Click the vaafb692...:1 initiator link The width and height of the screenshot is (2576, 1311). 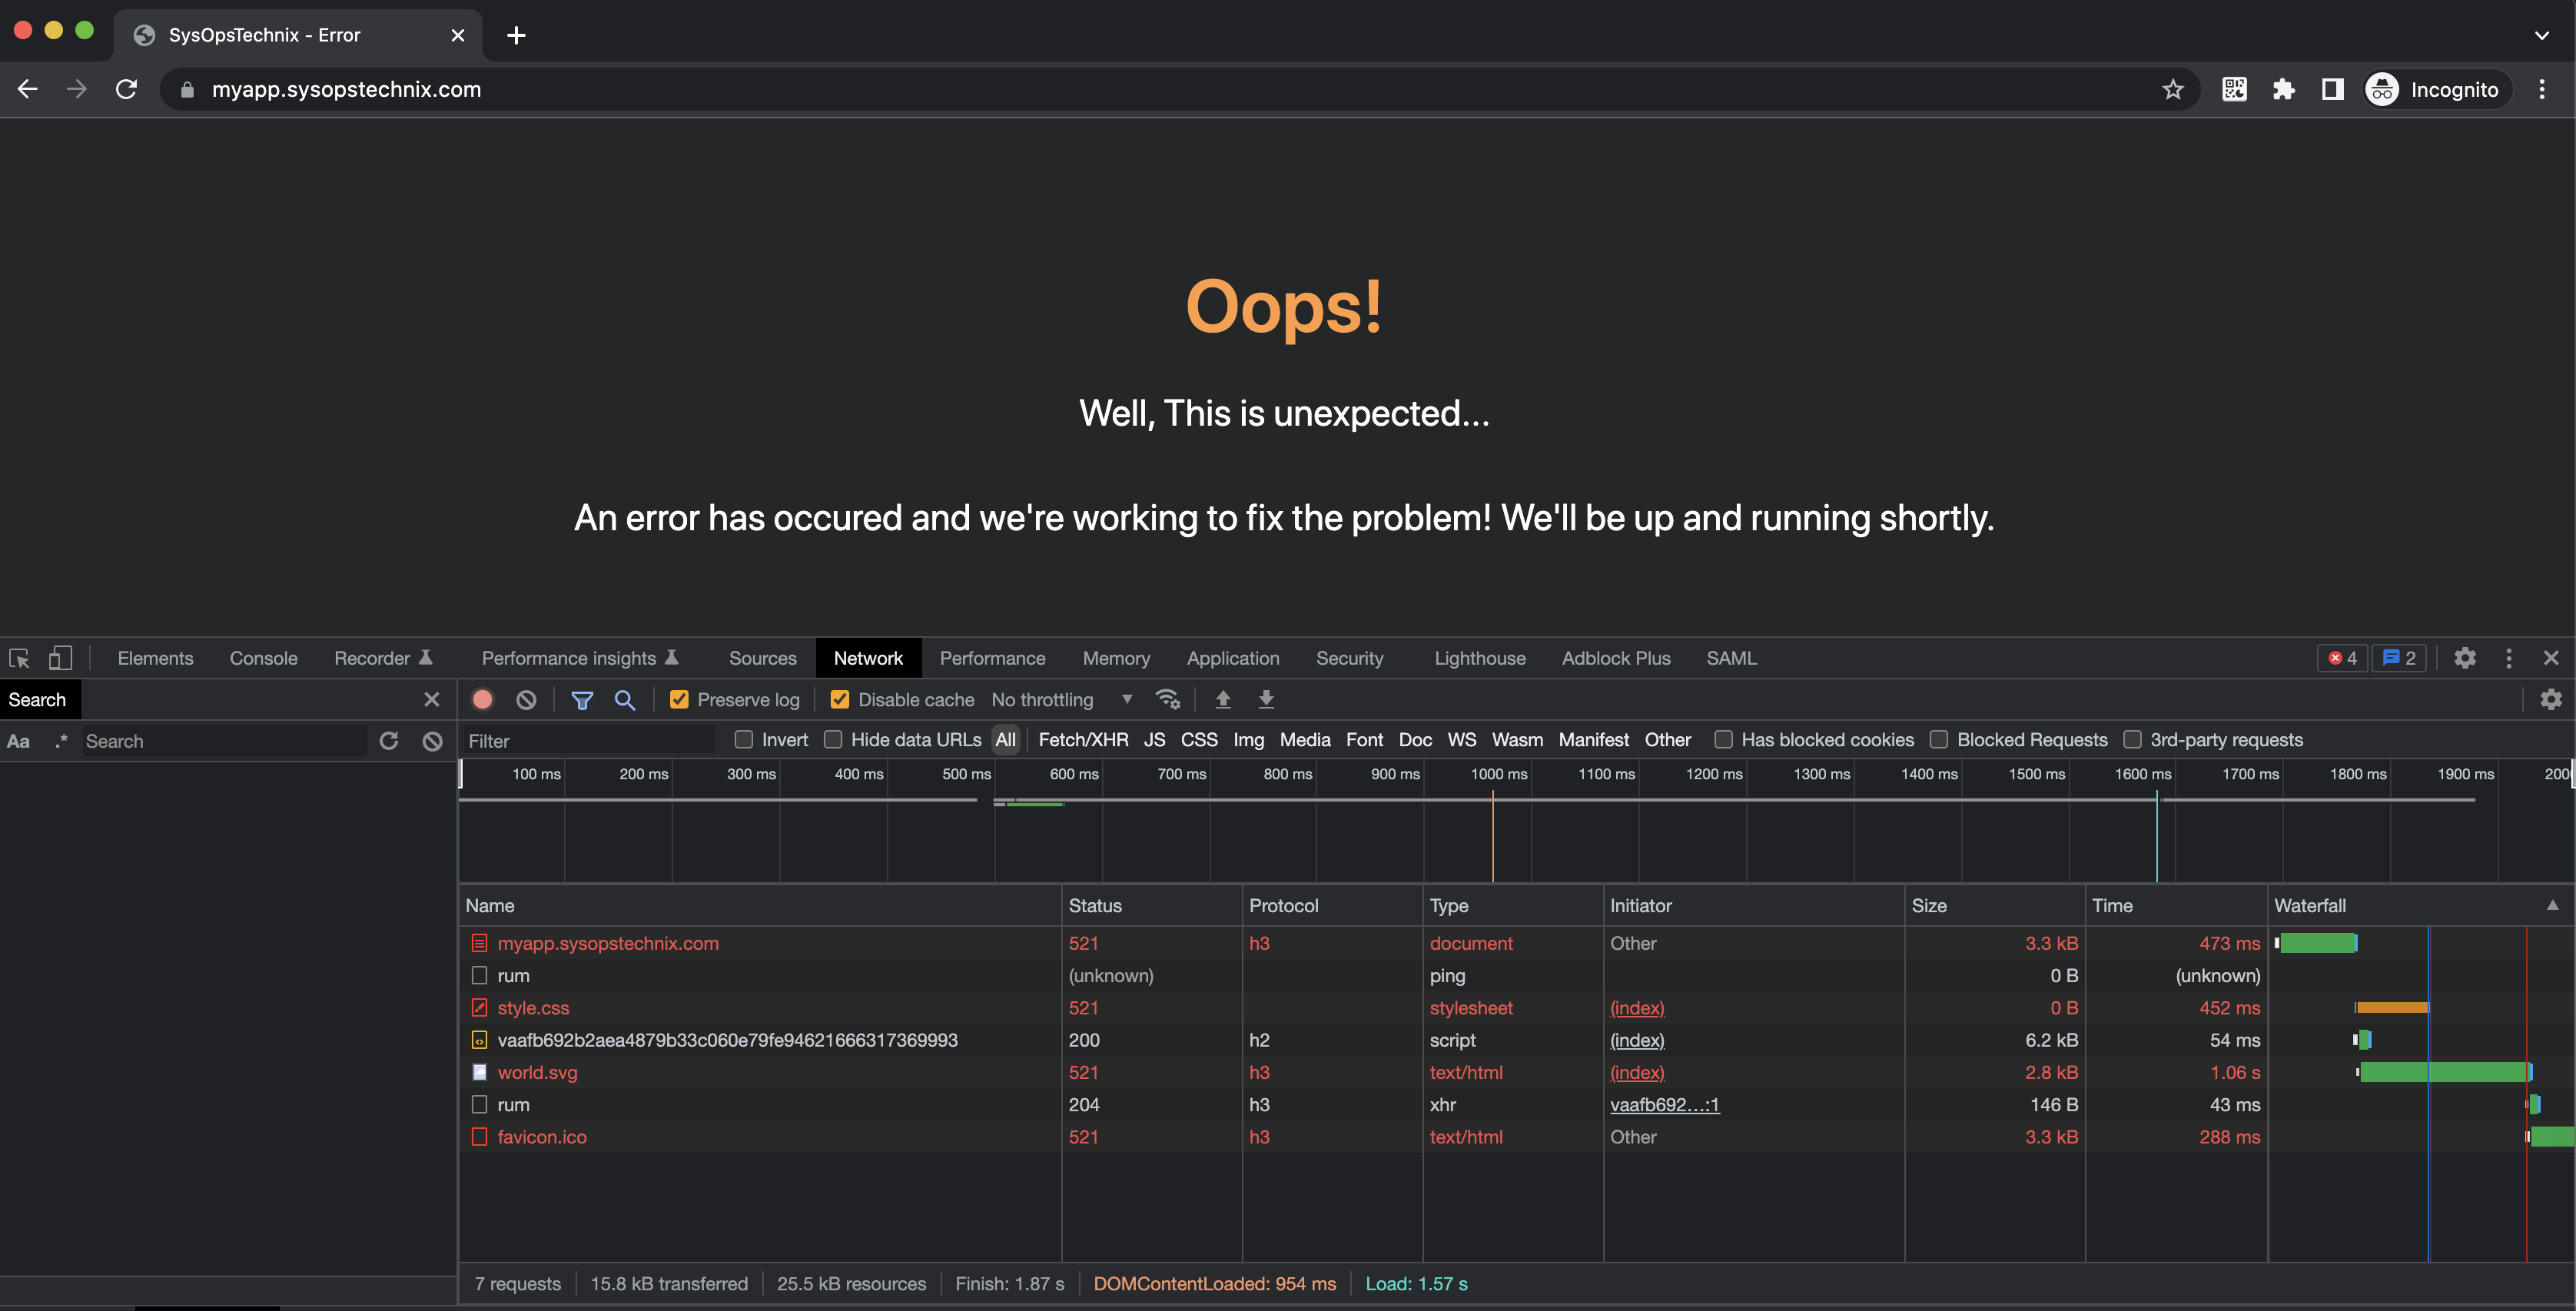[x=1664, y=1105]
